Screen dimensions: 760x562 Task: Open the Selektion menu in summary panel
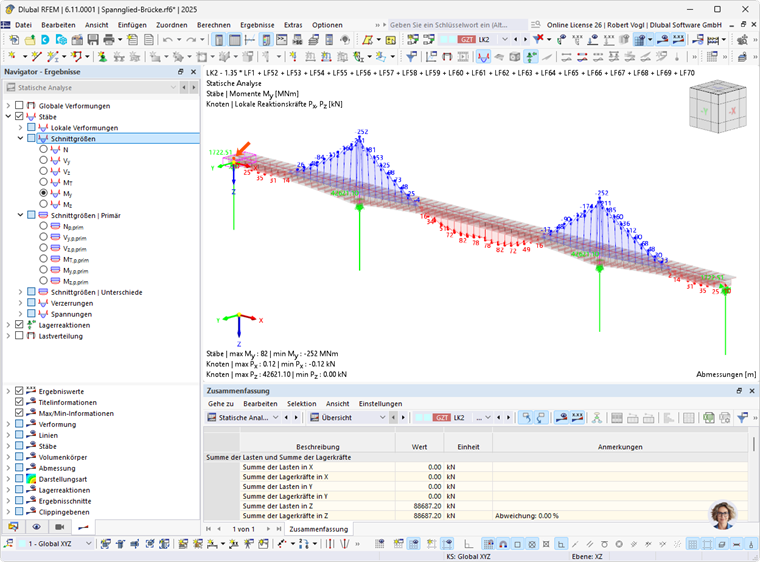click(301, 403)
